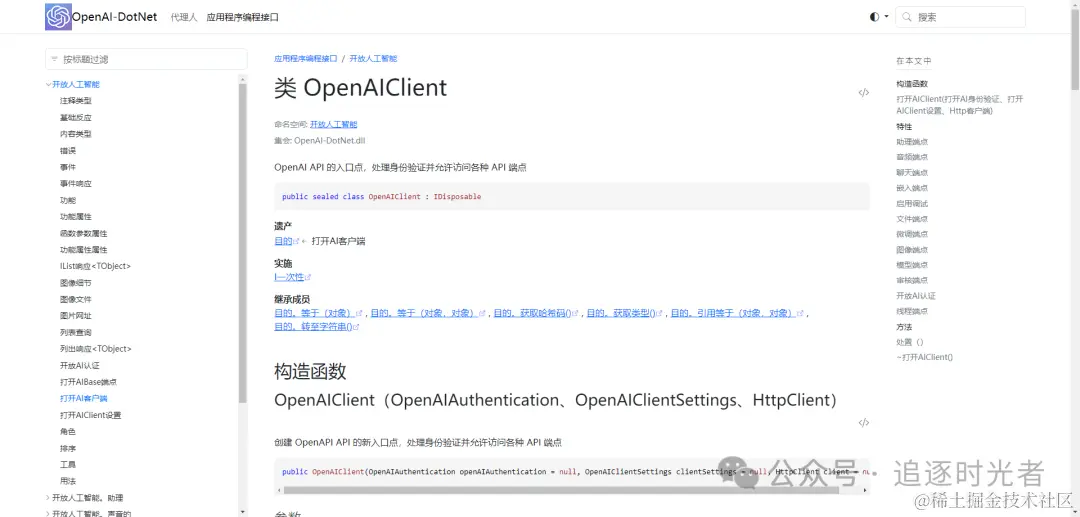Image resolution: width=1080 pixels, height=517 pixels.
Task: Jump to 构造函数 in the article outline
Action: pos(912,83)
